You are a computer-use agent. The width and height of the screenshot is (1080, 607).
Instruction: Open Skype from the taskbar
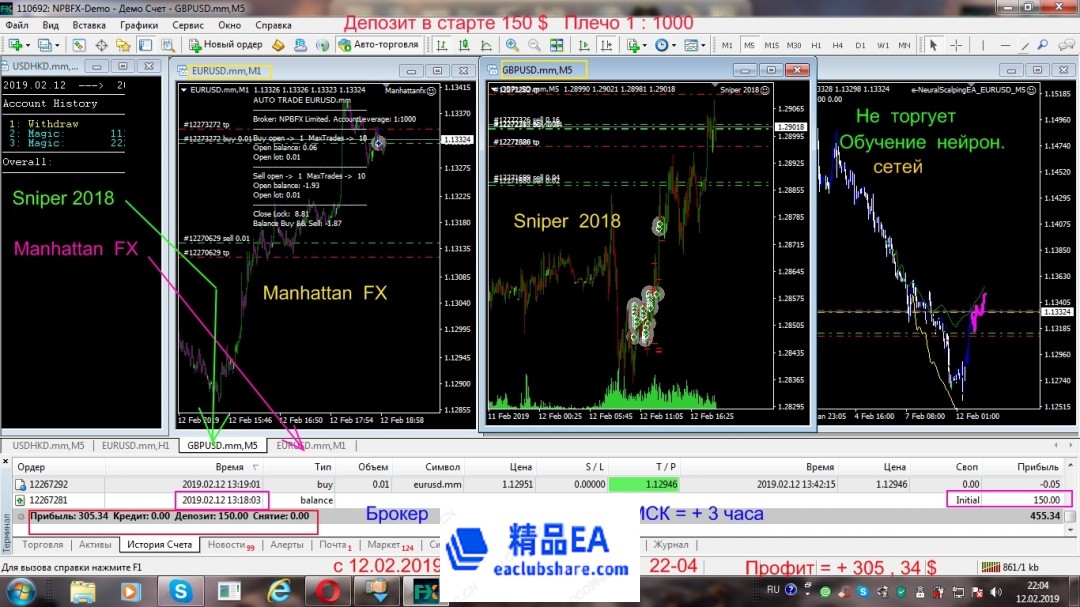coord(180,591)
